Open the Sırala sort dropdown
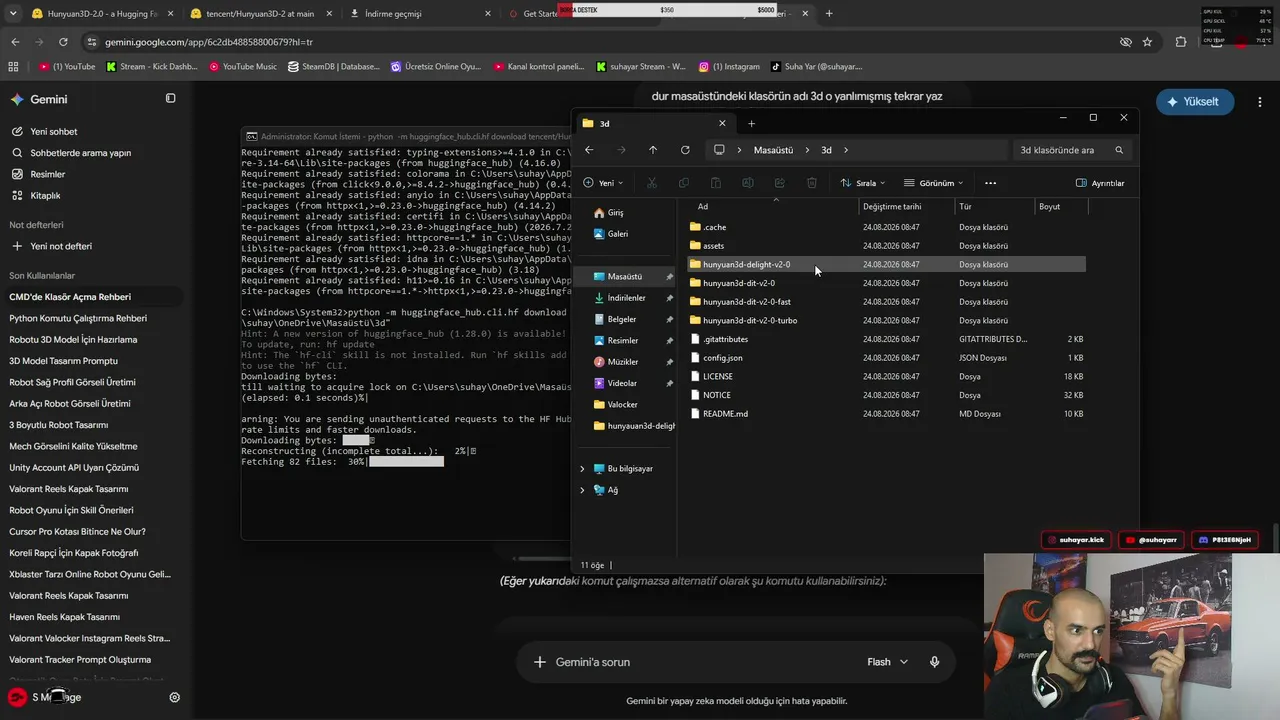This screenshot has height=720, width=1280. 863,183
